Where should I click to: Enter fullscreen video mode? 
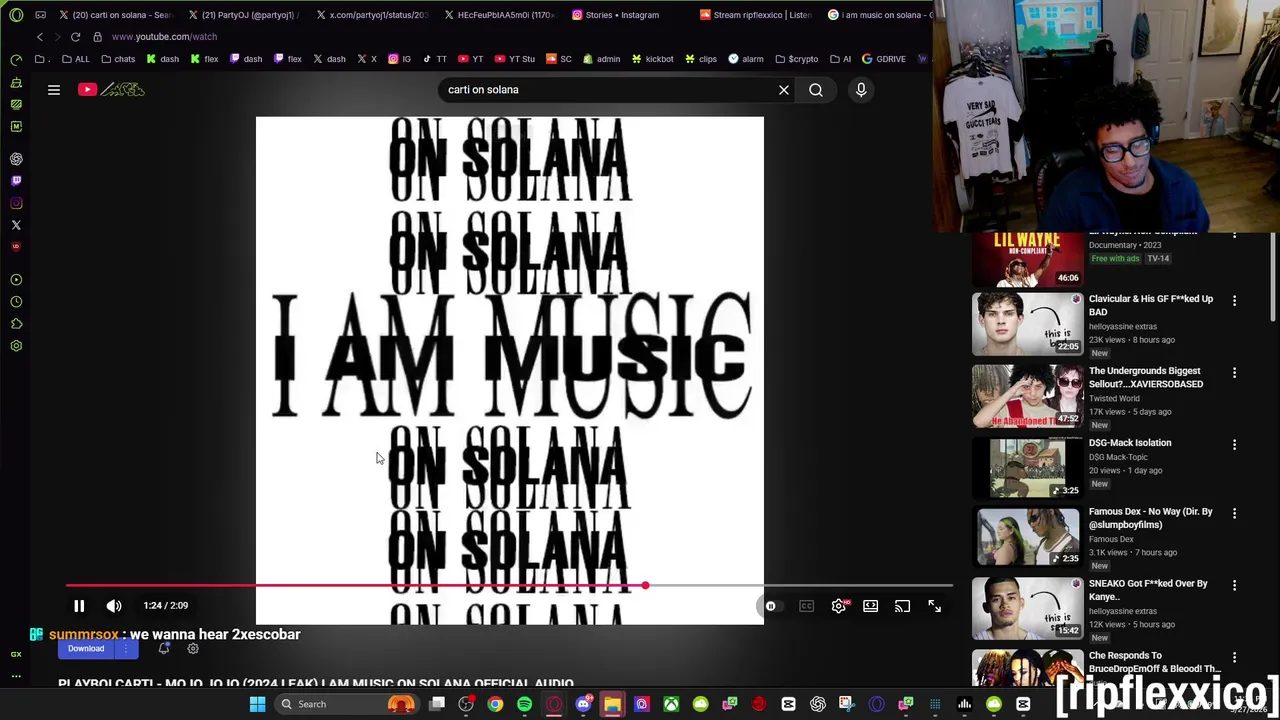[934, 606]
